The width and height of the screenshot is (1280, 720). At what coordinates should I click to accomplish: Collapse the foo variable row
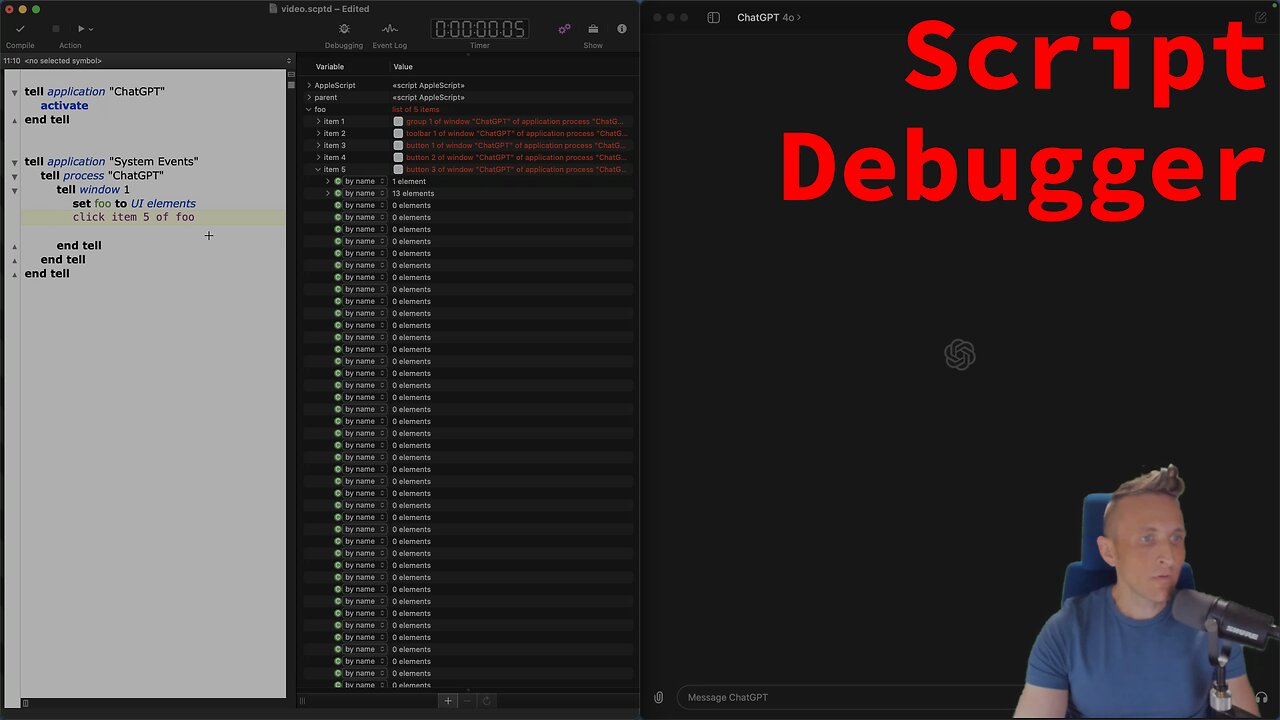coord(309,109)
